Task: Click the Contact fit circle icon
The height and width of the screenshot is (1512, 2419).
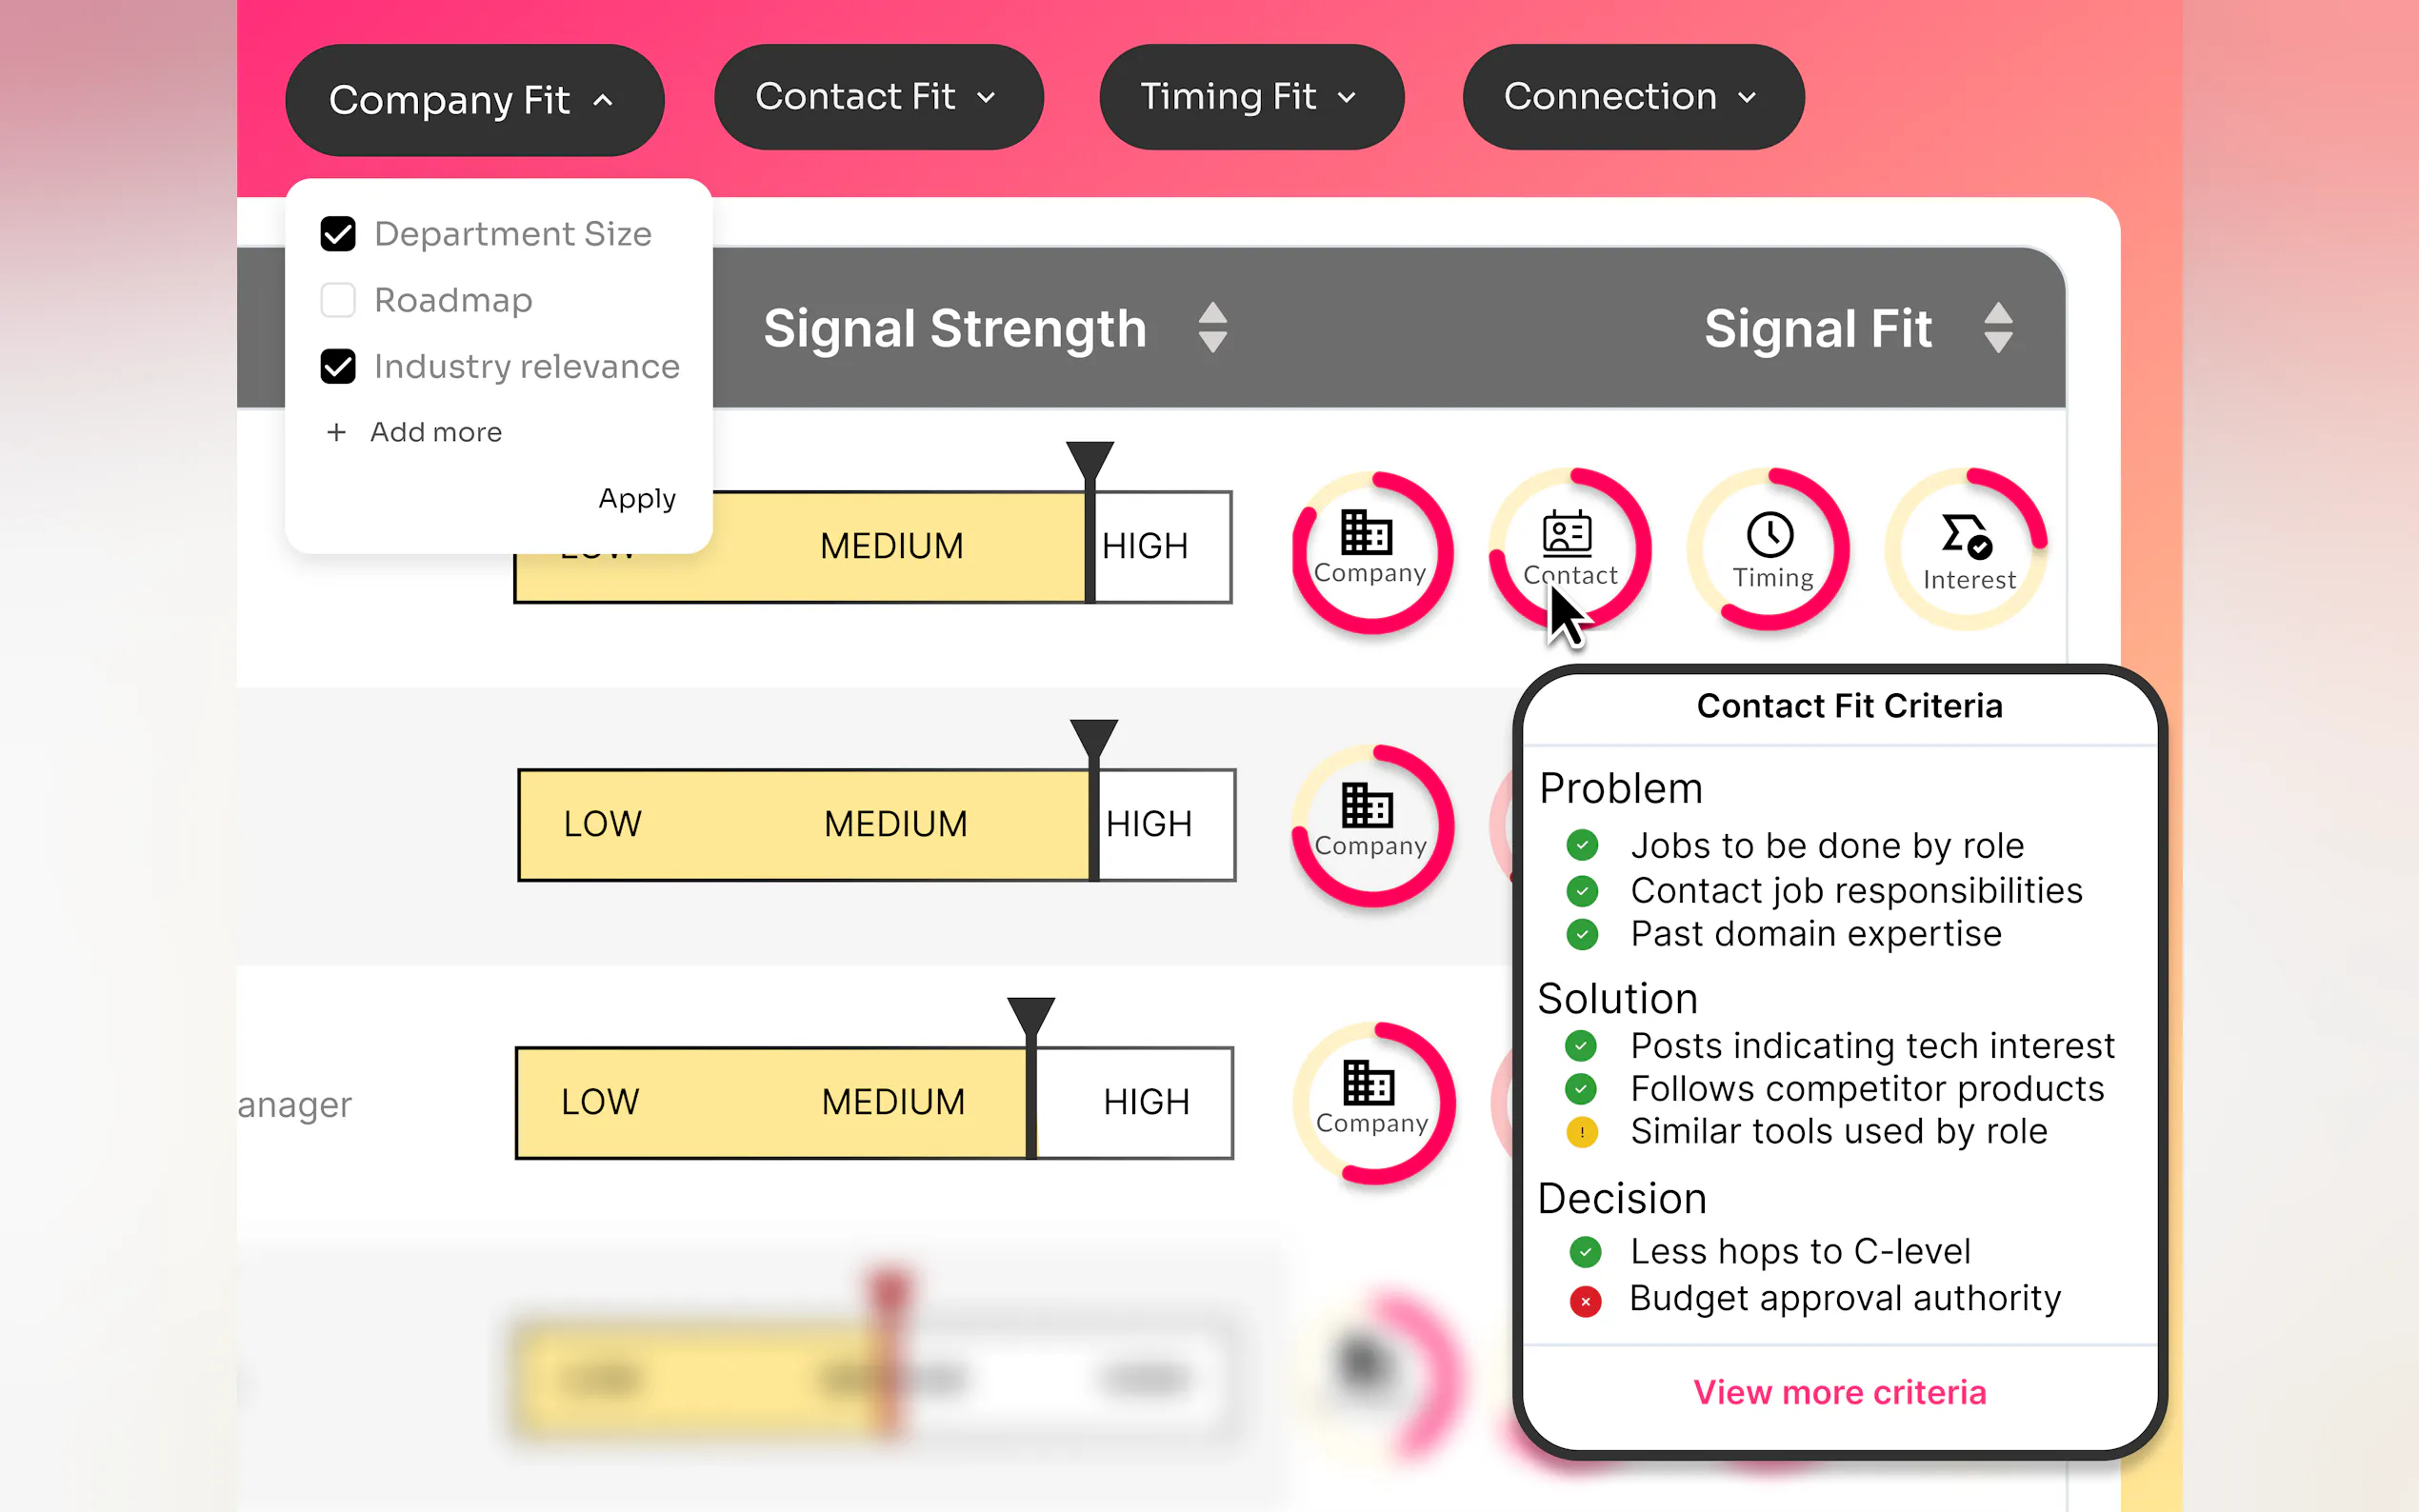Action: (x=1568, y=549)
